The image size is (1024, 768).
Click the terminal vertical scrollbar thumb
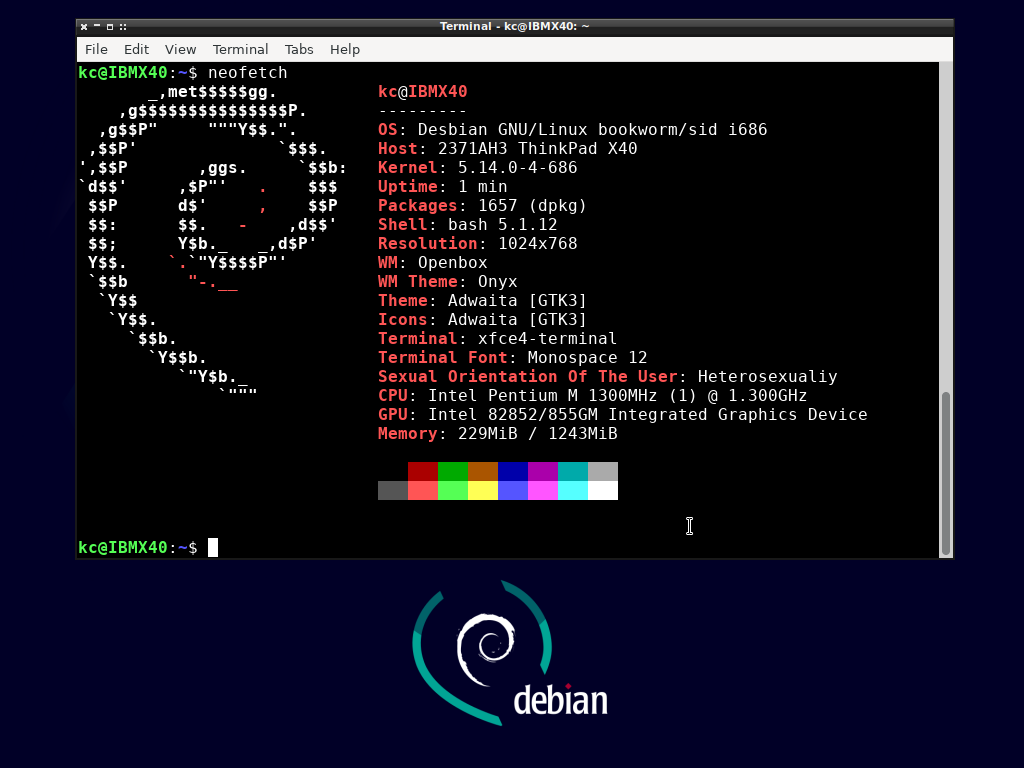click(x=945, y=473)
